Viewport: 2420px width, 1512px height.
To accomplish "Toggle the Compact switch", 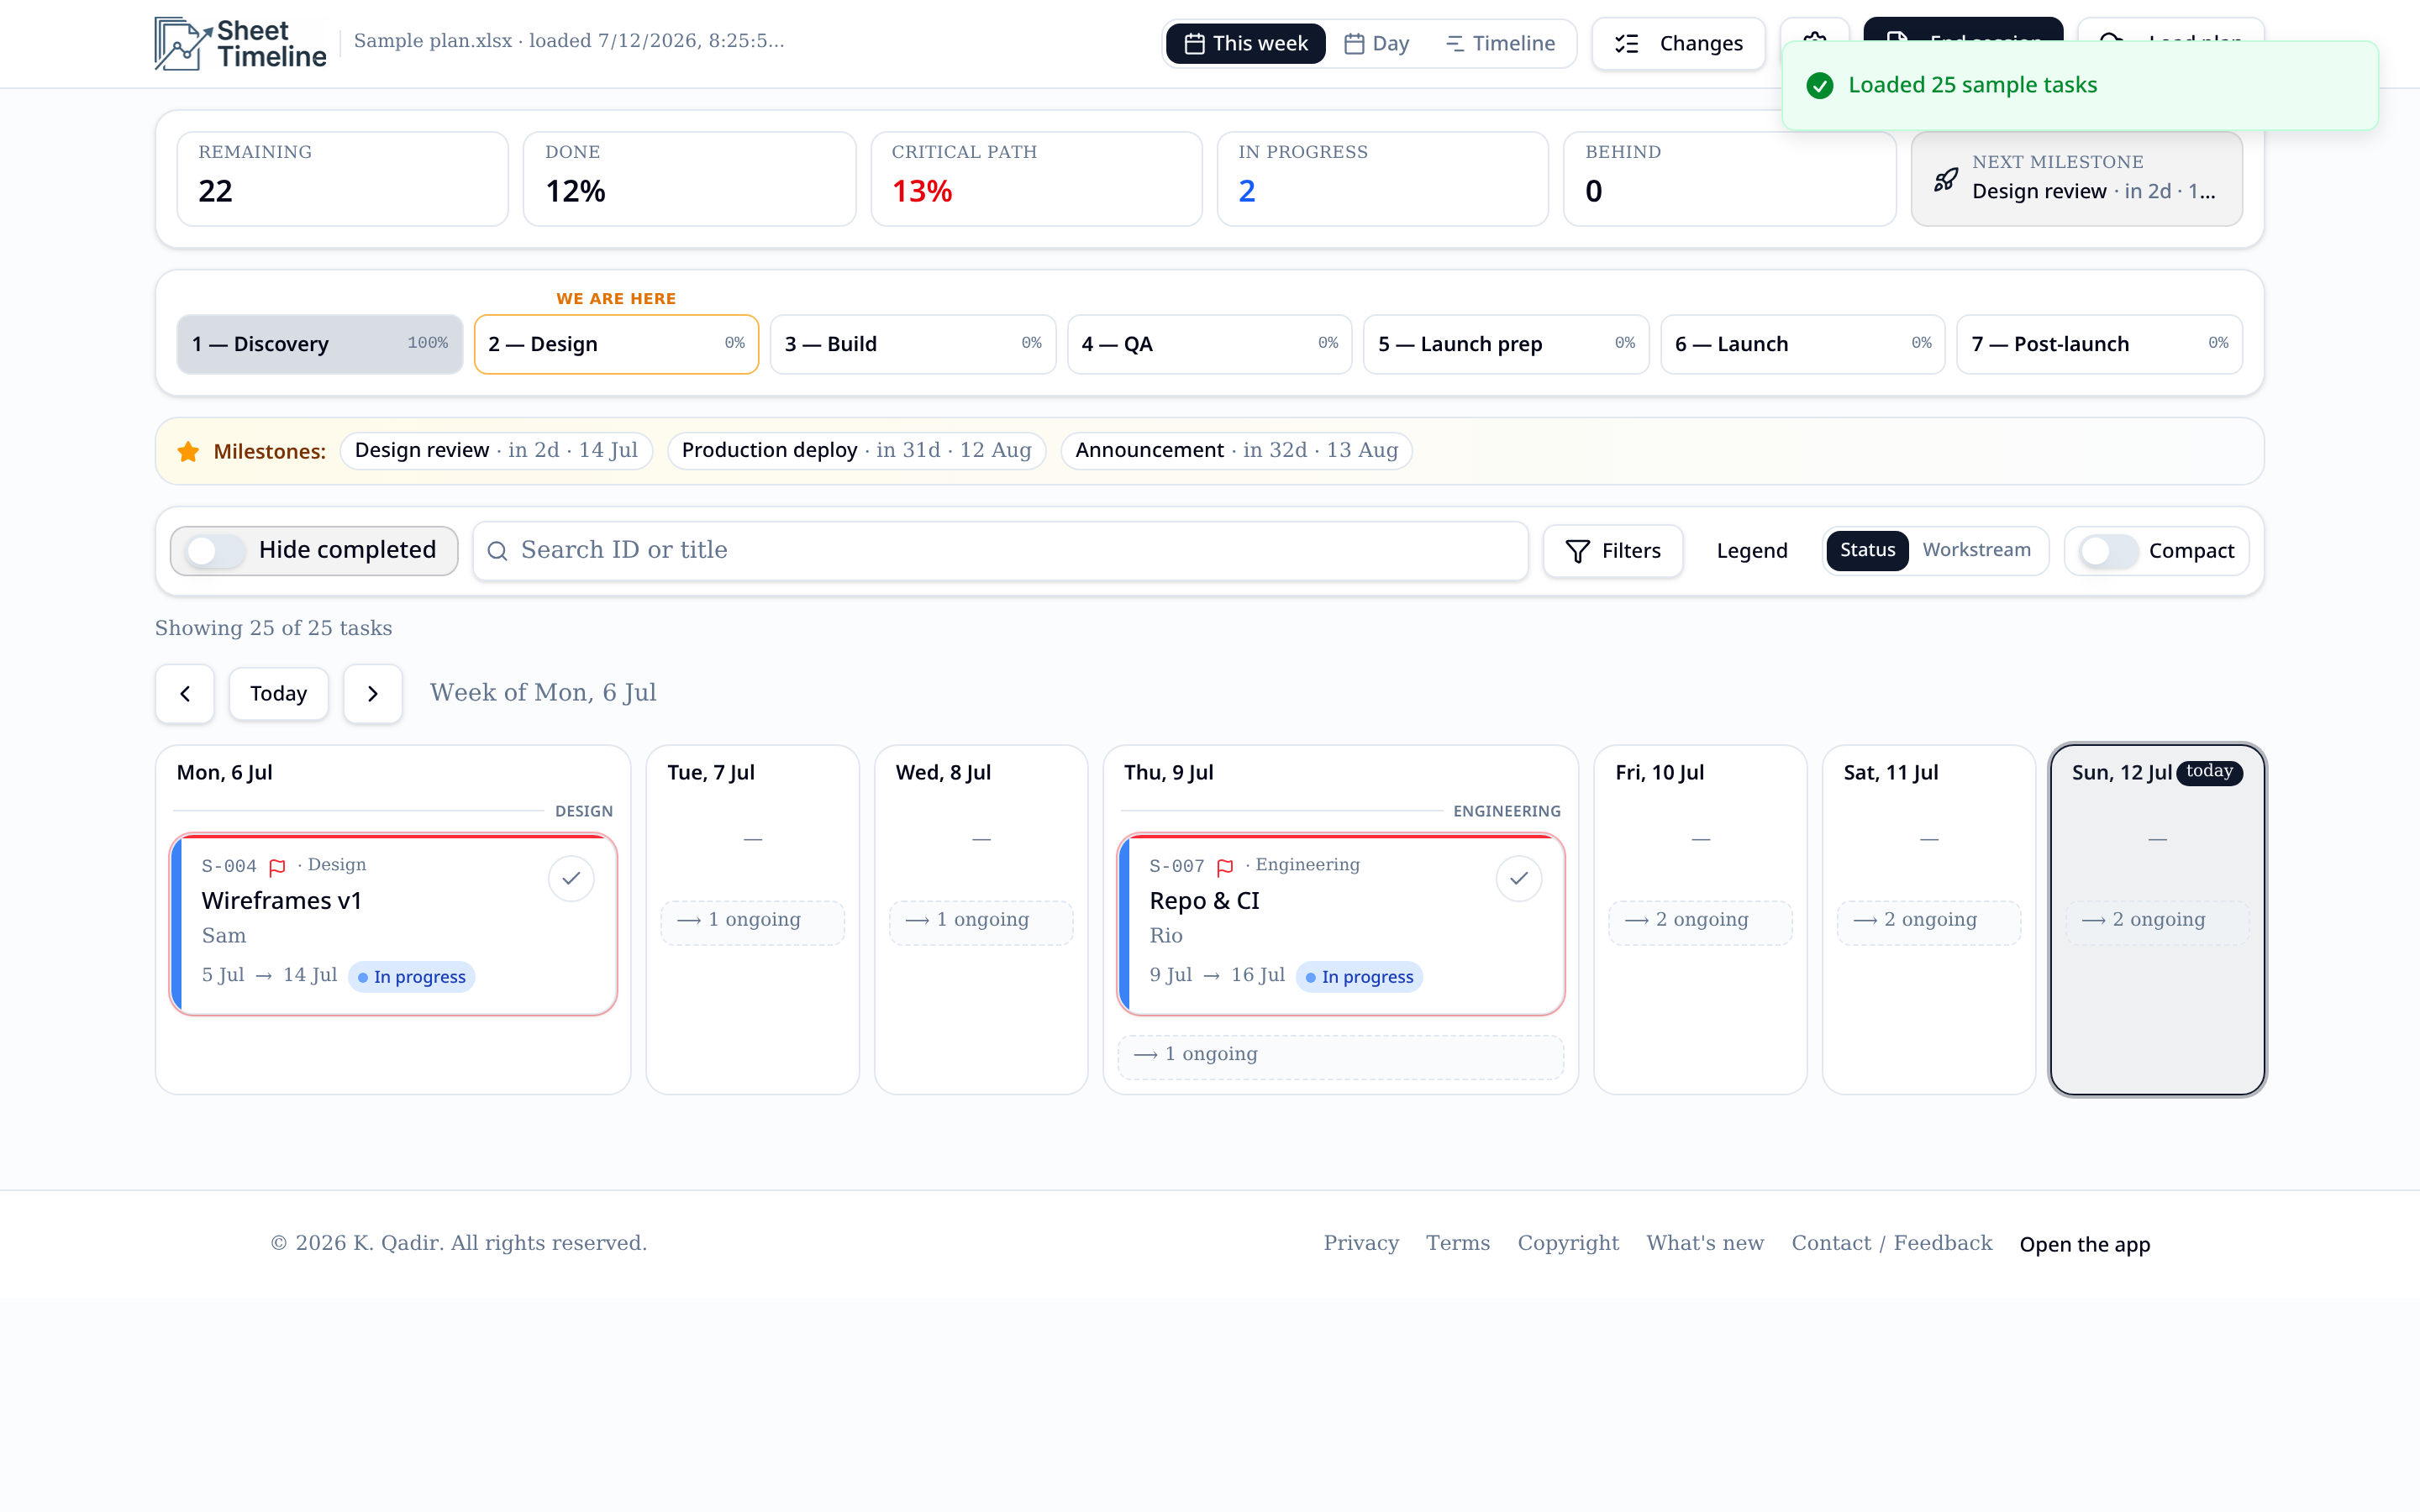I will click(2107, 551).
